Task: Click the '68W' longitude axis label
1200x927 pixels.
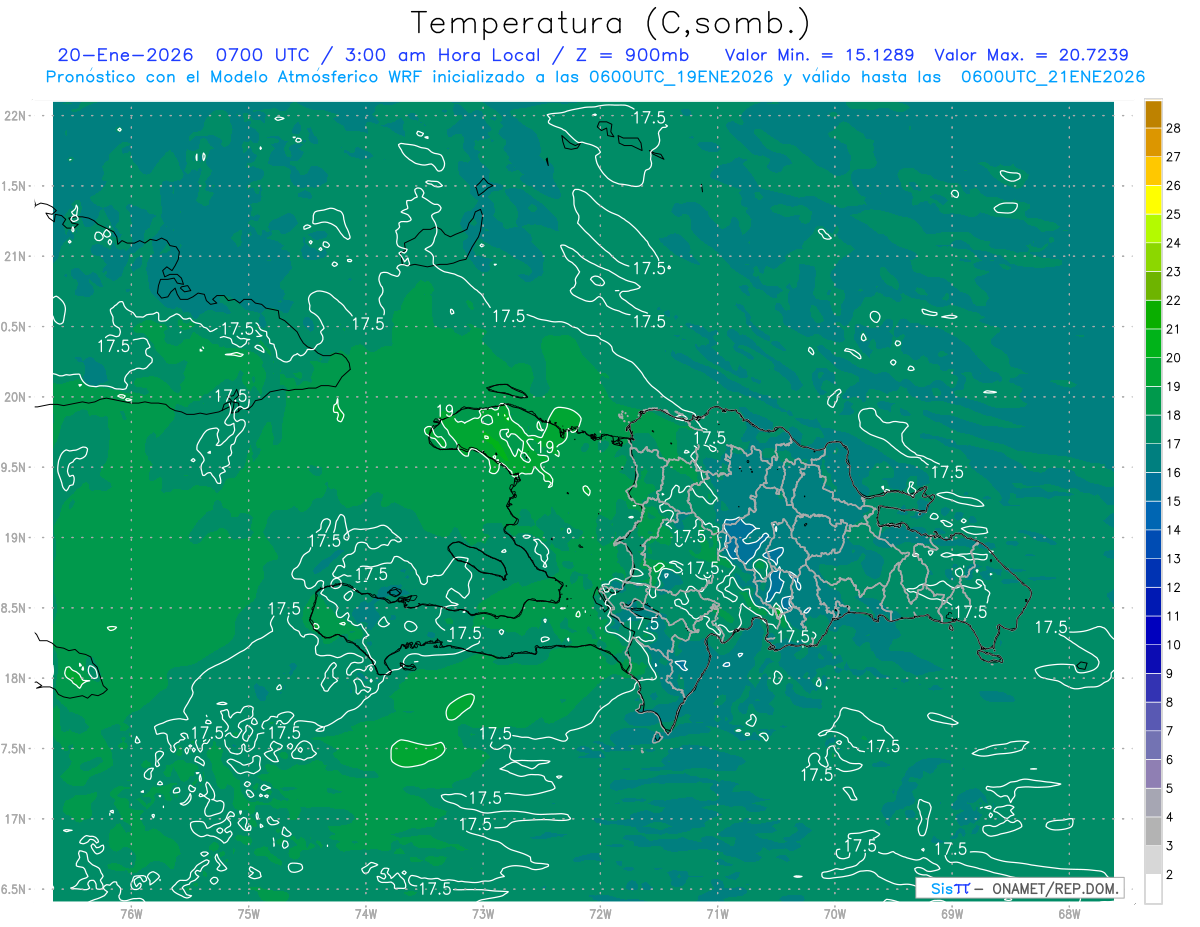Action: pyautogui.click(x=1068, y=913)
